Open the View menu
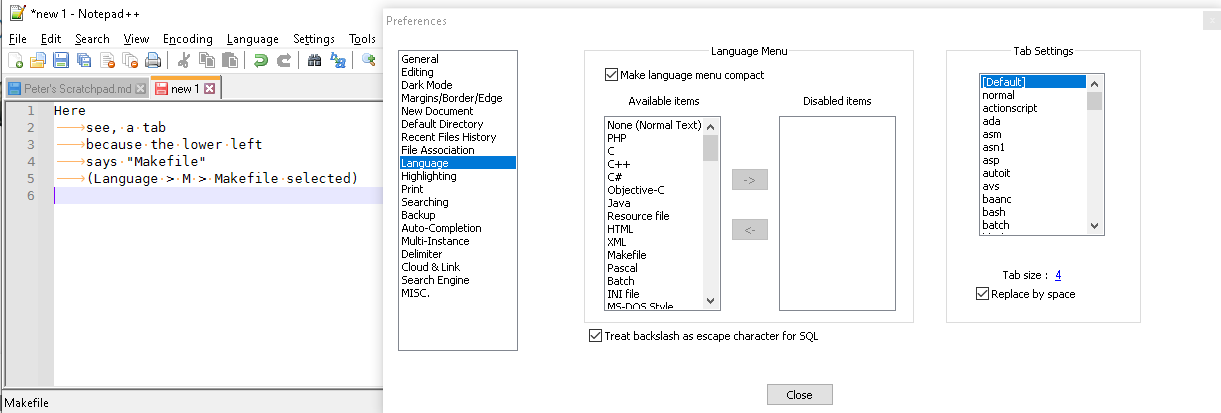 (x=137, y=39)
